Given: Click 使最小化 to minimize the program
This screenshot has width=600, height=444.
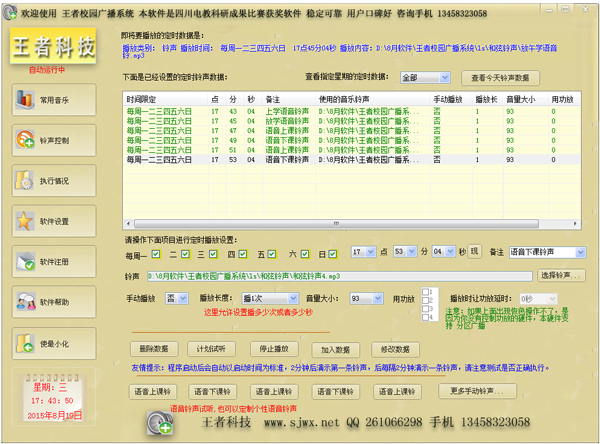Looking at the screenshot, I should point(50,344).
